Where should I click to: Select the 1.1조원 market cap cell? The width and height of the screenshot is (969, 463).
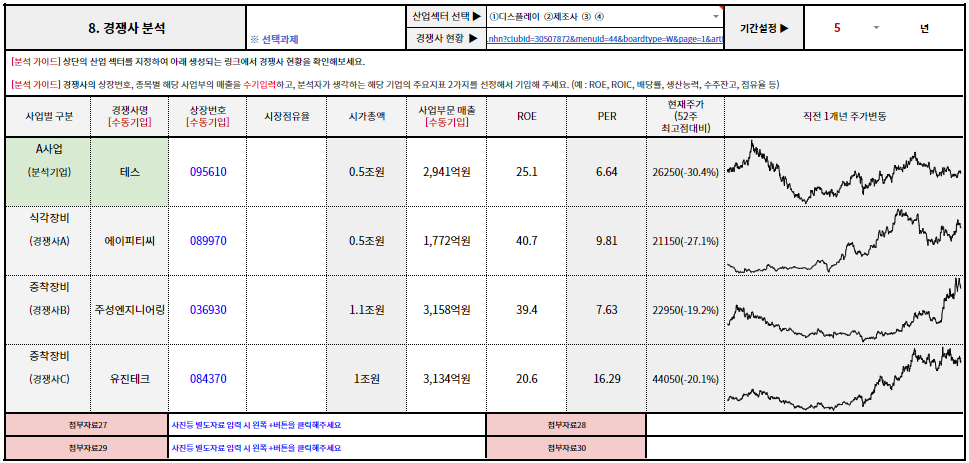point(366,310)
